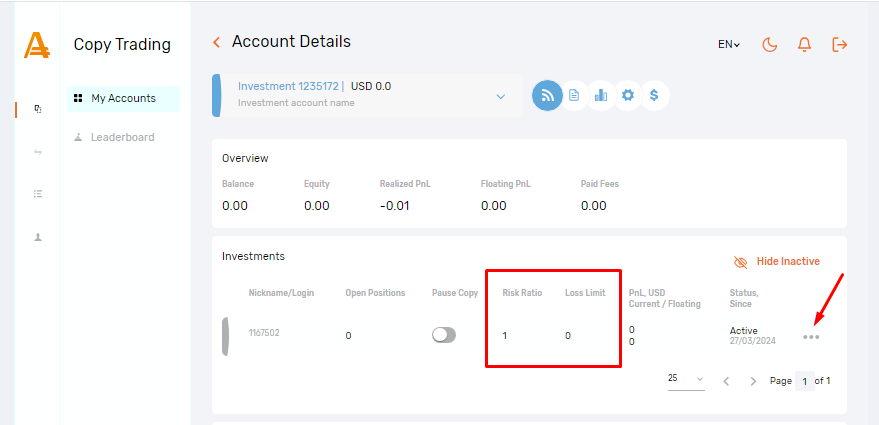Click the page number input field
Viewport: 879px width, 425px height.
tap(804, 381)
